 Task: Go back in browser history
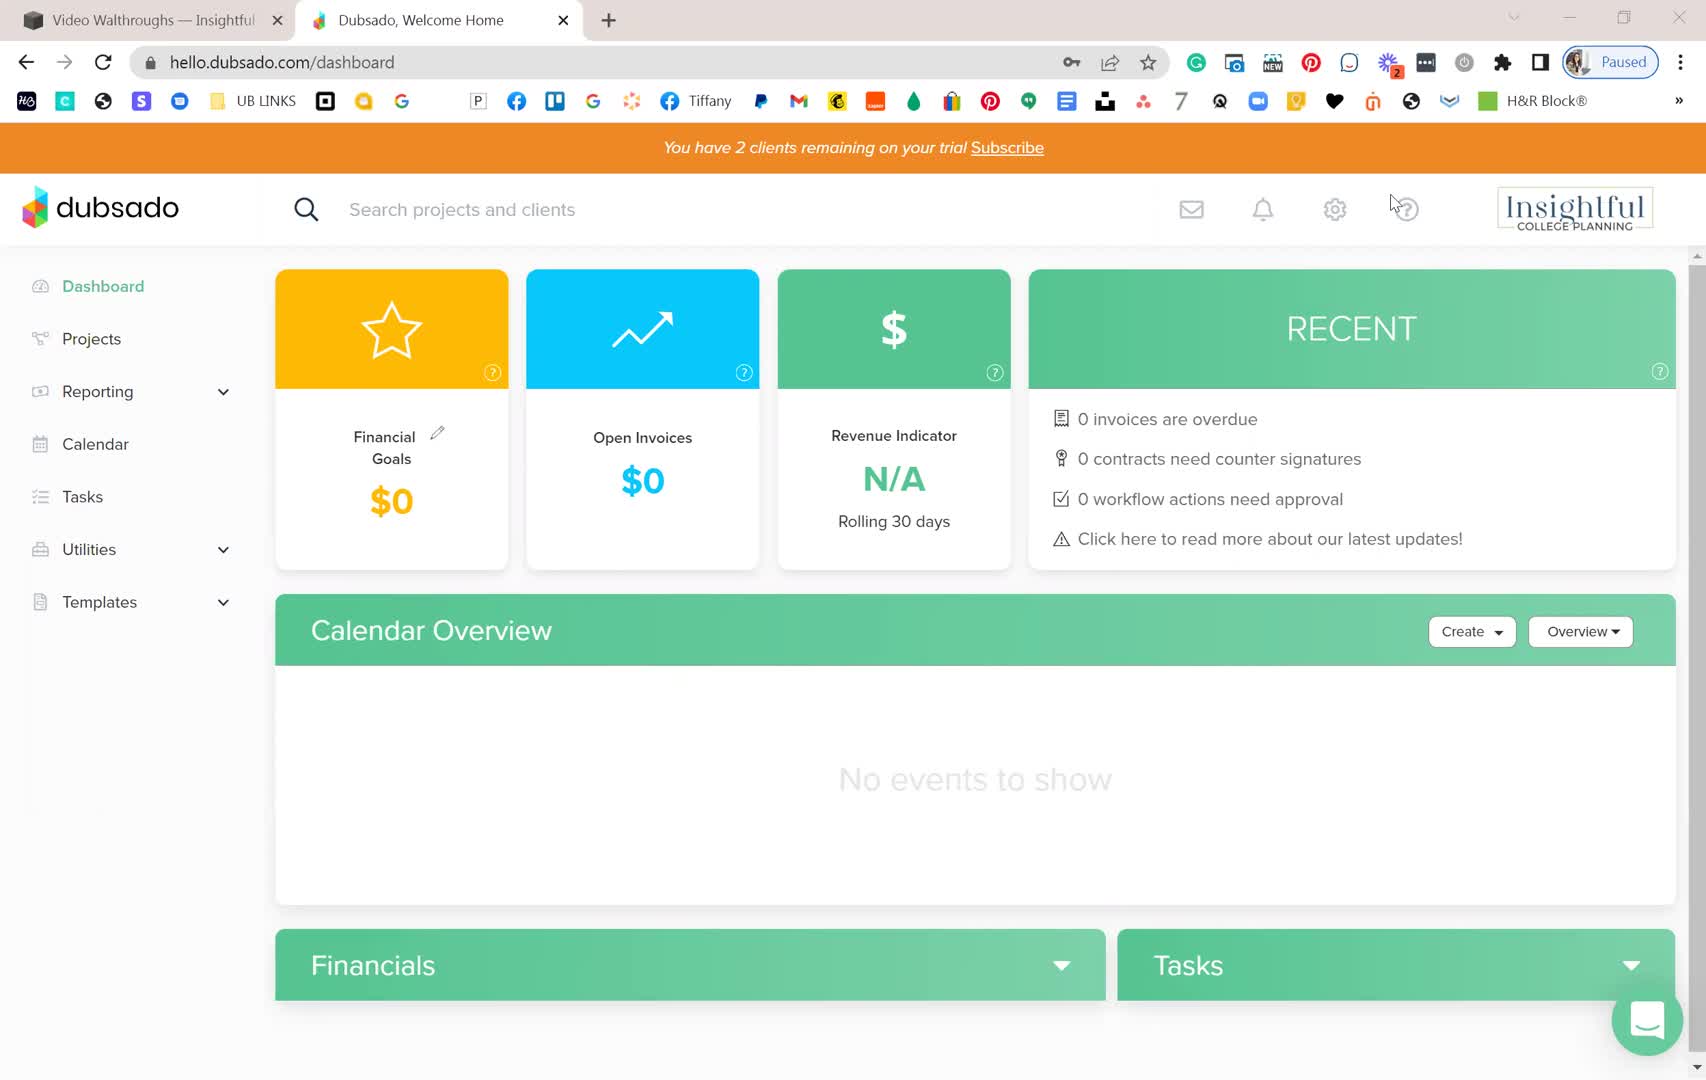[27, 62]
